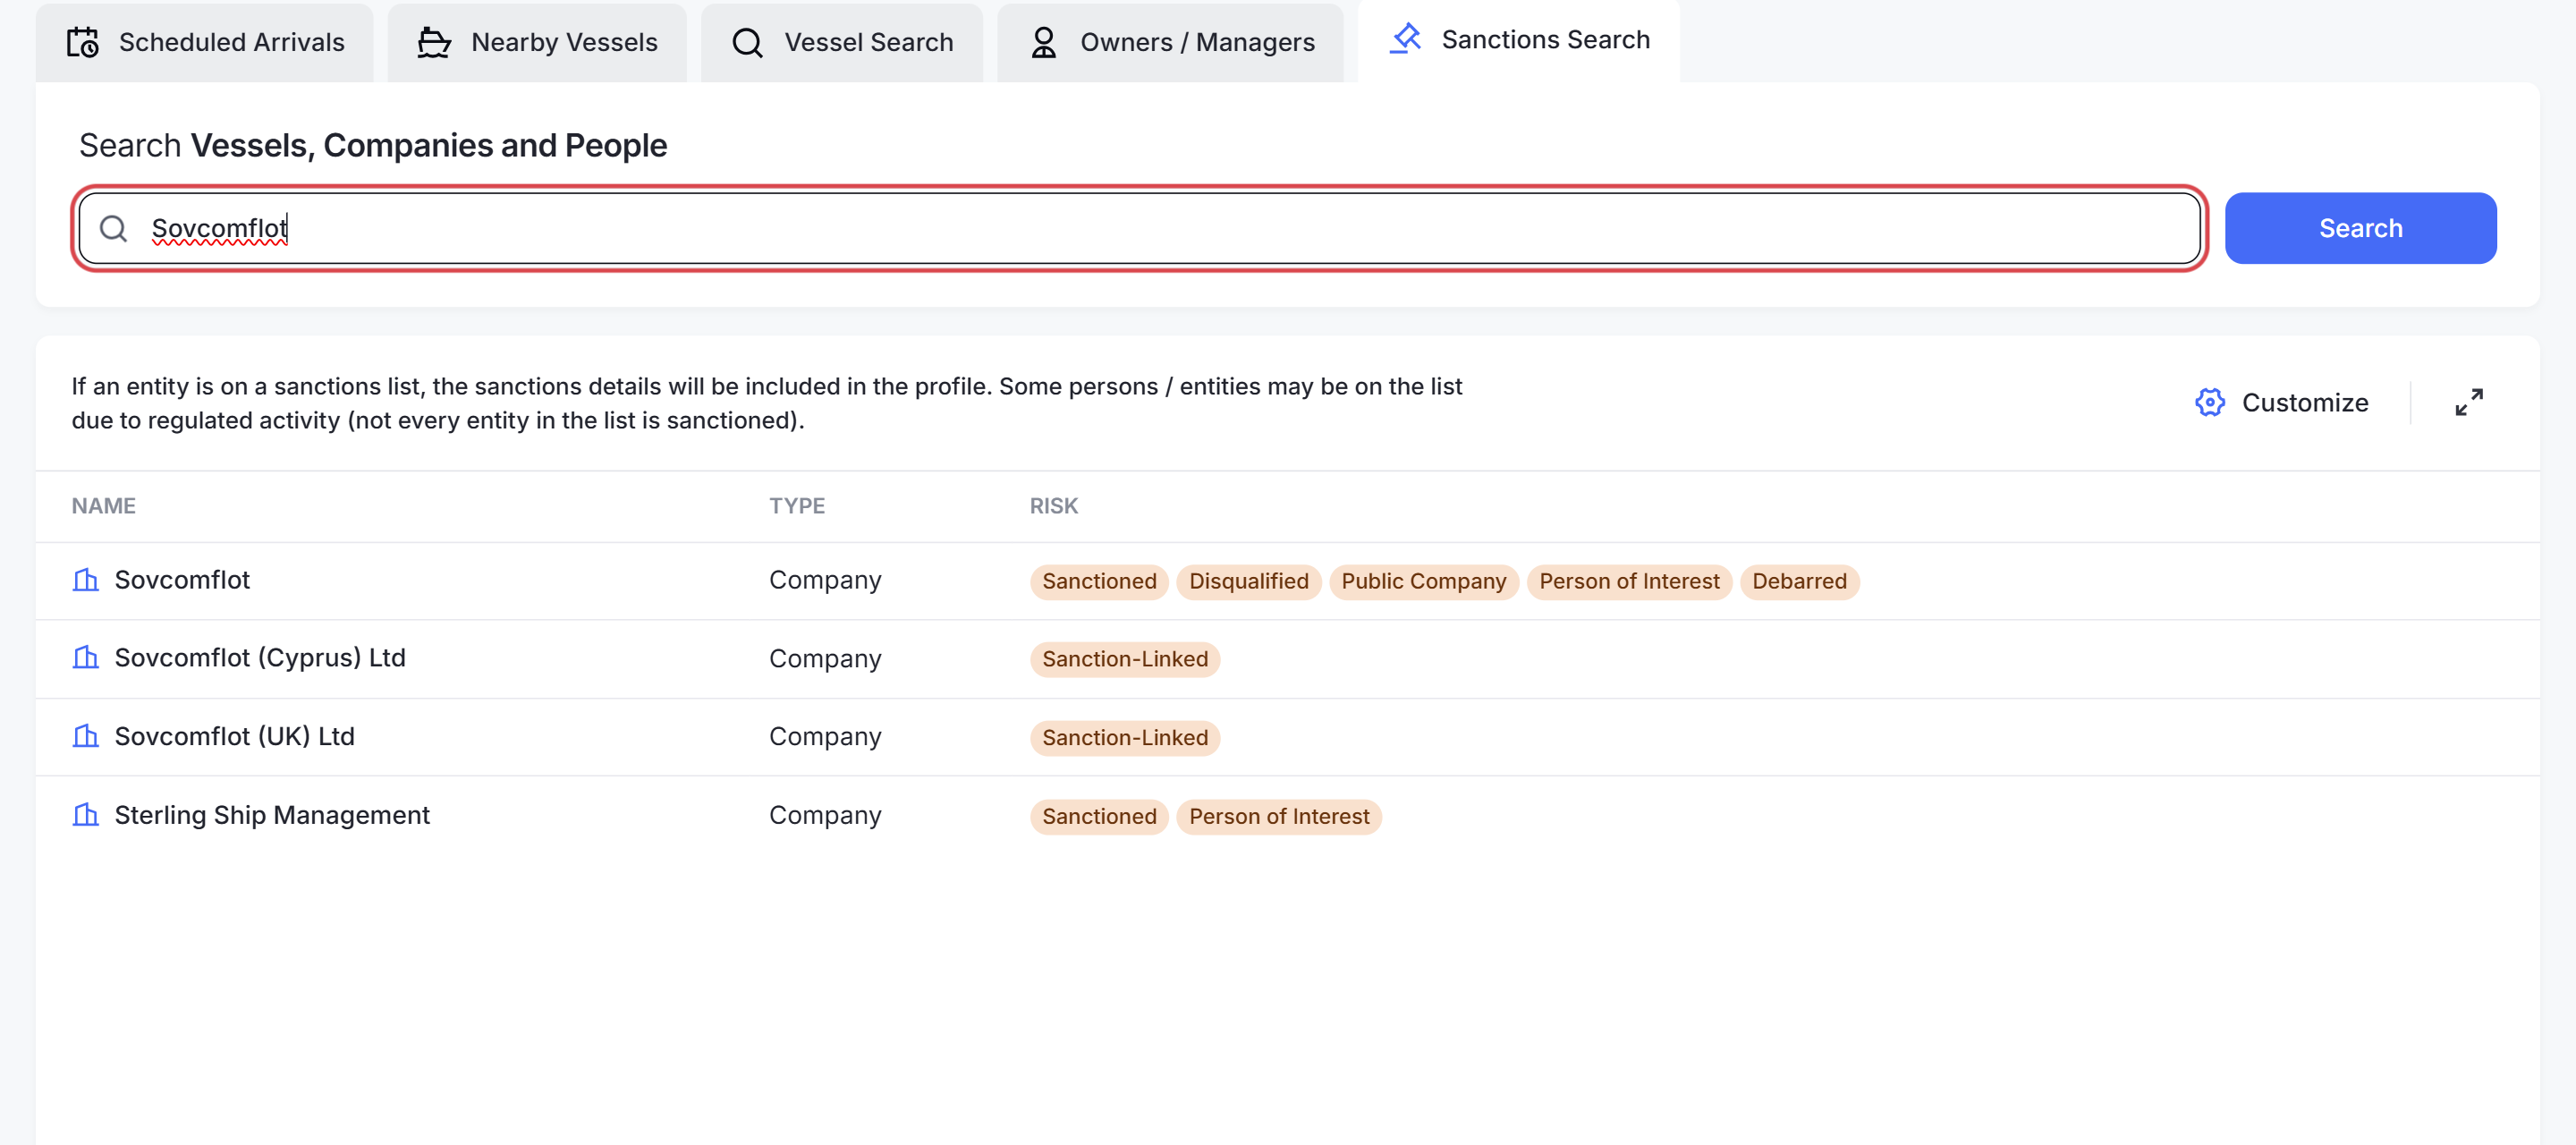Image resolution: width=2576 pixels, height=1145 pixels.
Task: Click Company type cell in Sovcomflot (UK) Ltd row
Action: pyautogui.click(x=825, y=737)
